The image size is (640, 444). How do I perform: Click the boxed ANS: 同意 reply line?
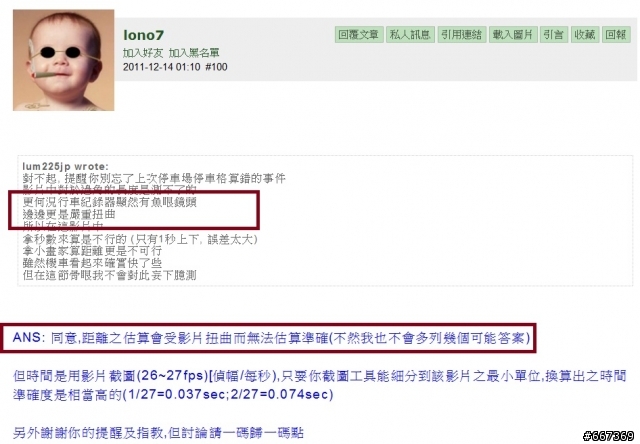pos(271,338)
